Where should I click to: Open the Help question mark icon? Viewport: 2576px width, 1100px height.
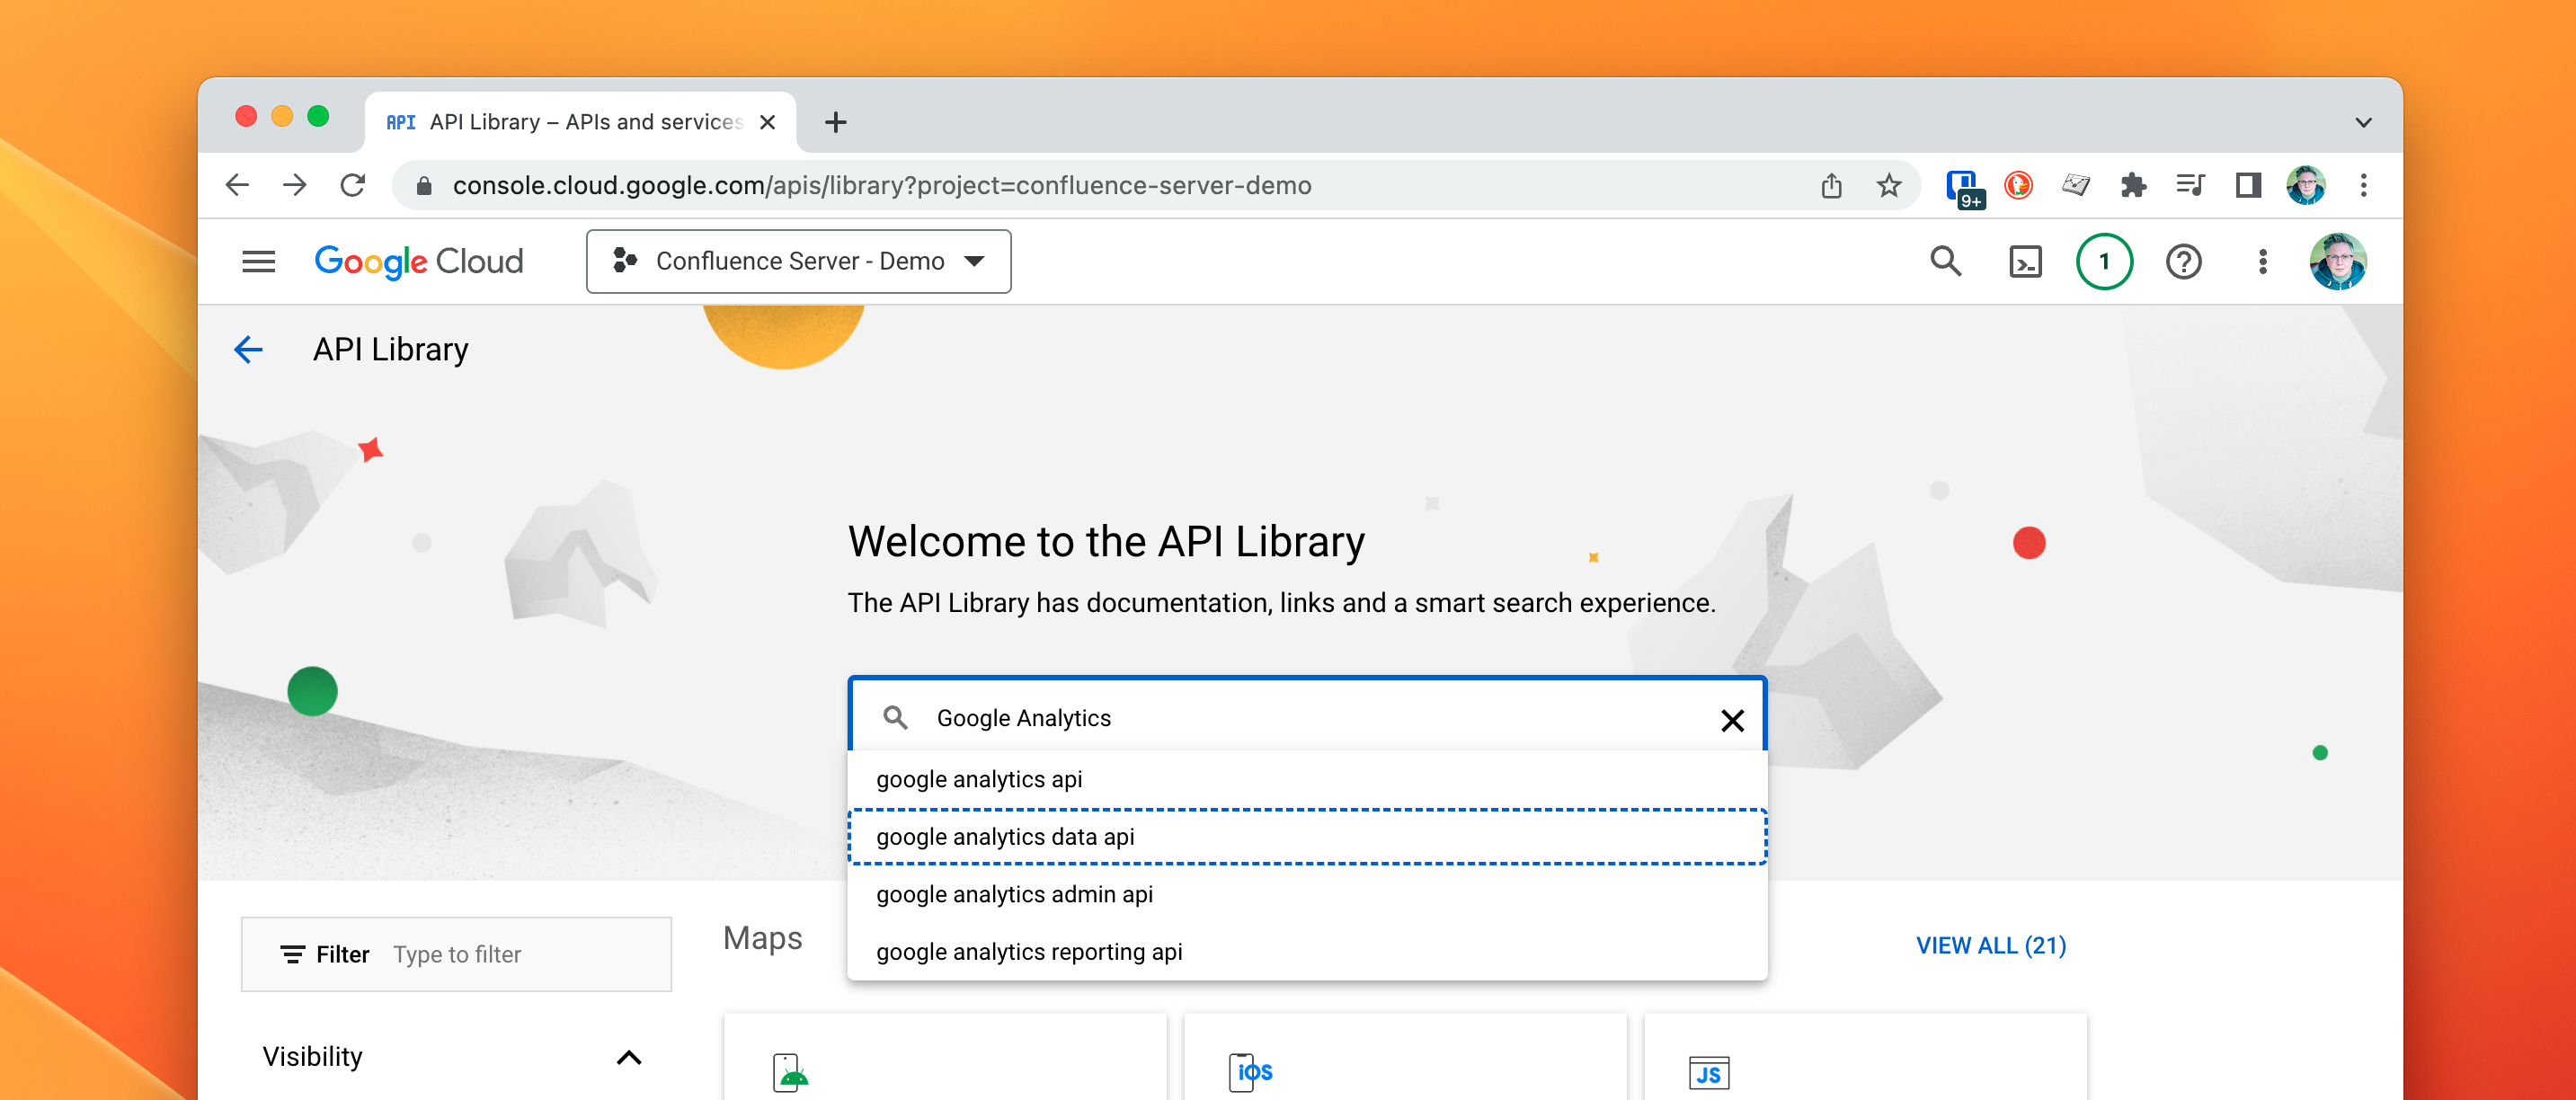point(2183,262)
